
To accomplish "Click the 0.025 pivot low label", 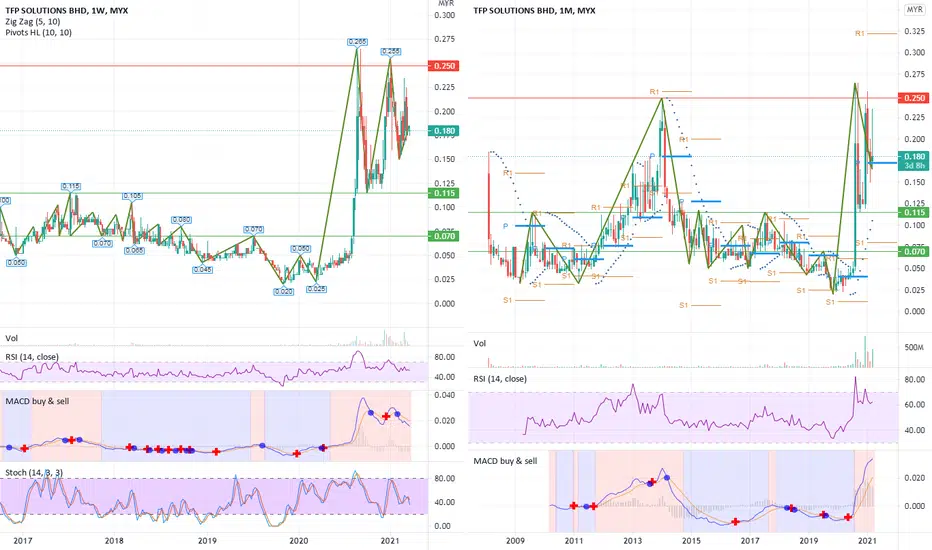I will tap(316, 289).
